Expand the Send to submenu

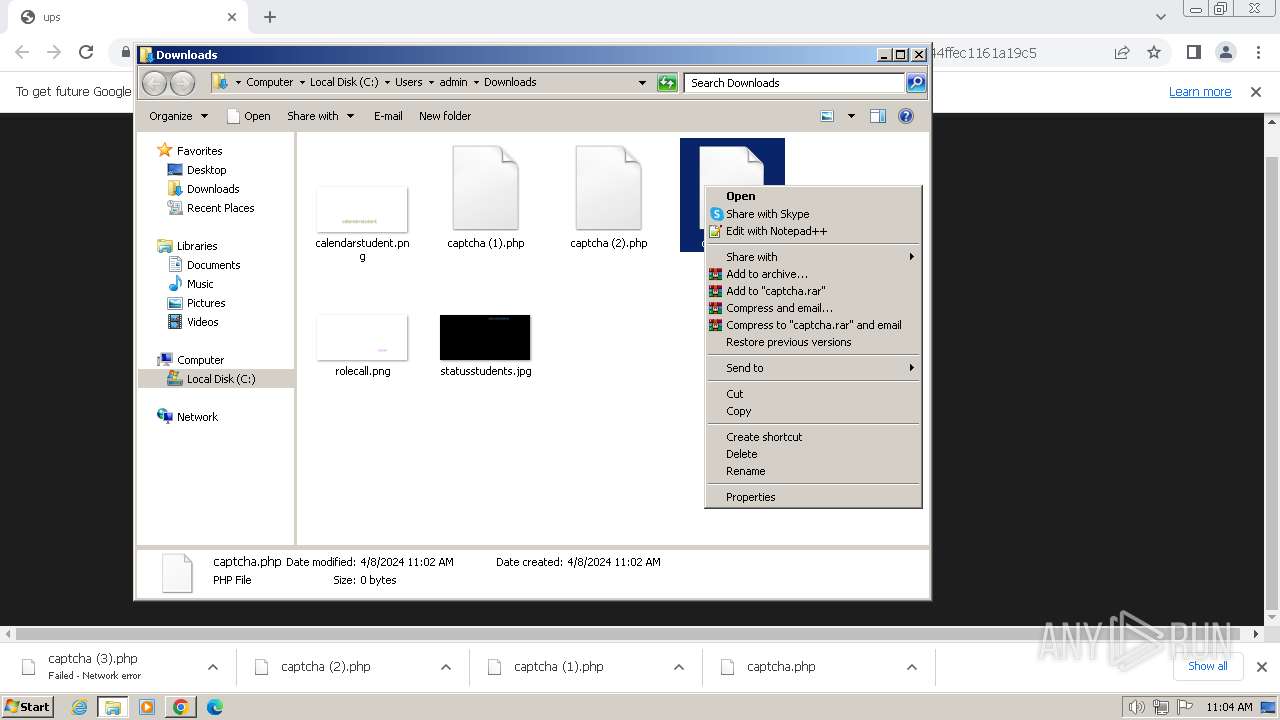813,368
